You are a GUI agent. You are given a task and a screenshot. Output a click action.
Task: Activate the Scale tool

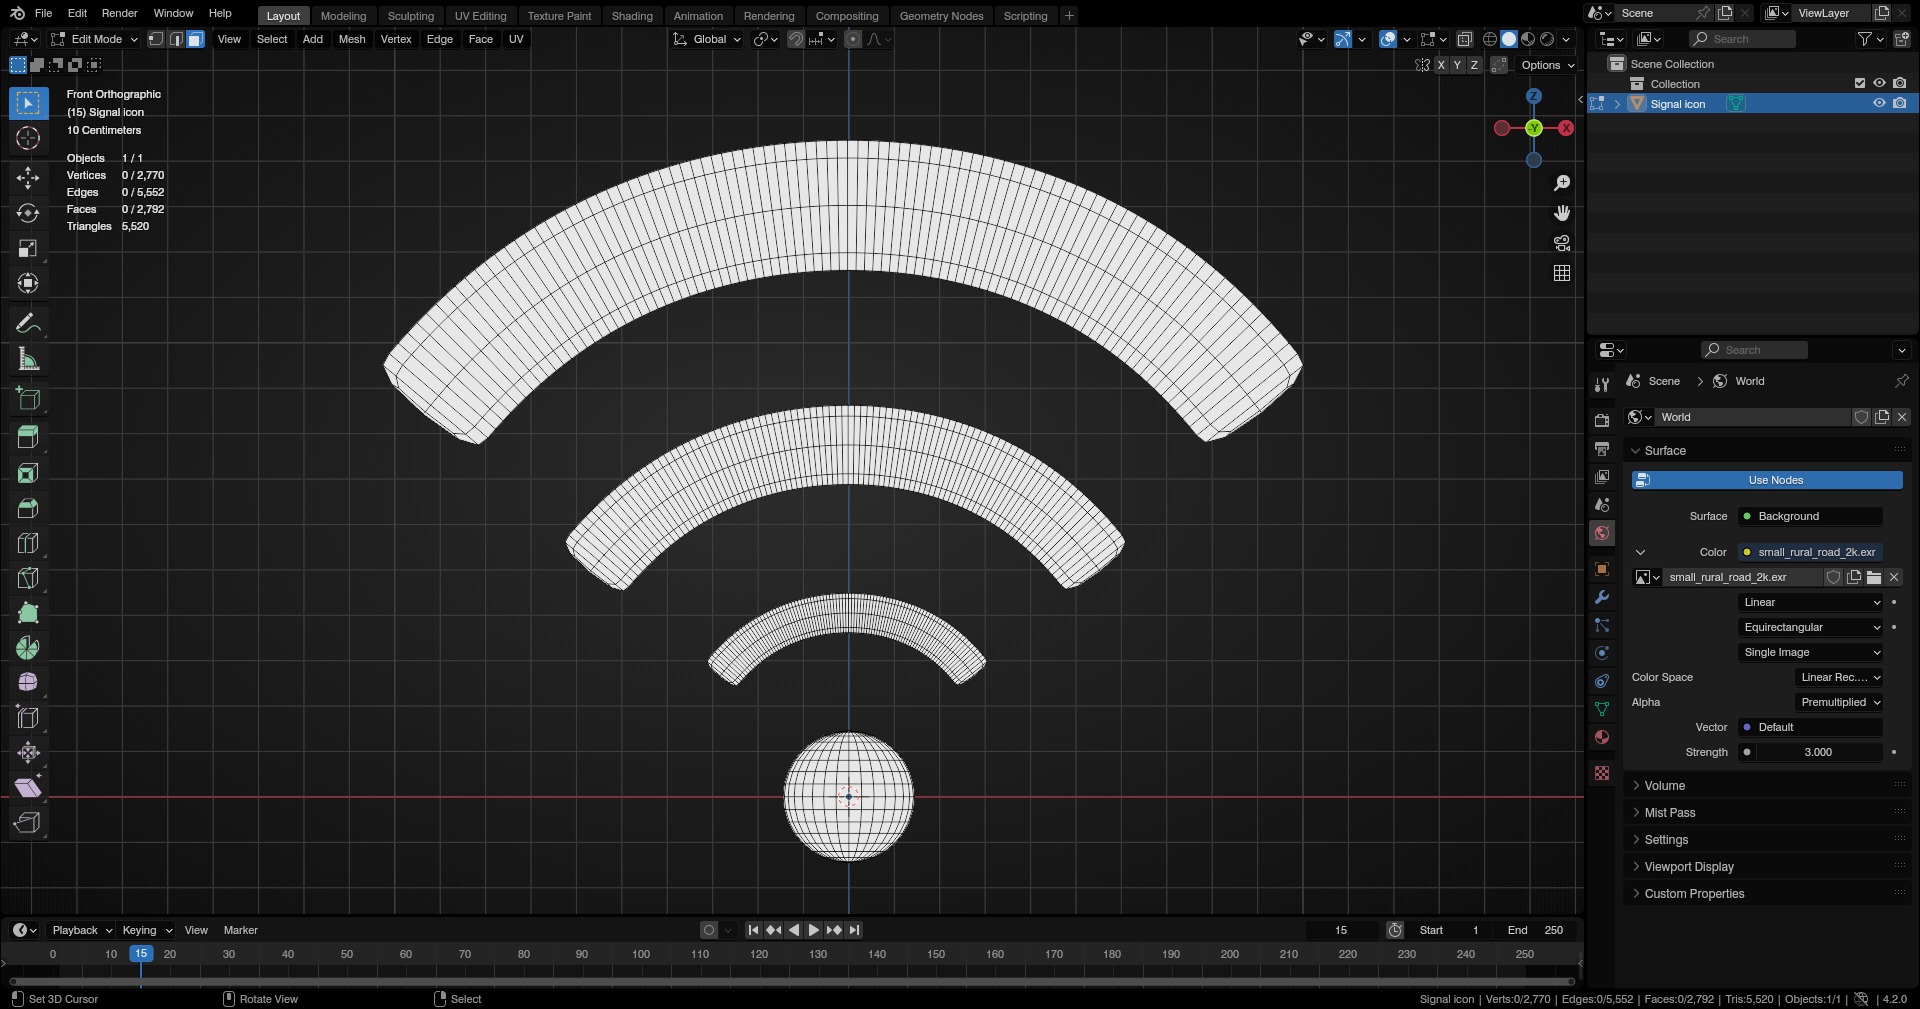pos(28,248)
